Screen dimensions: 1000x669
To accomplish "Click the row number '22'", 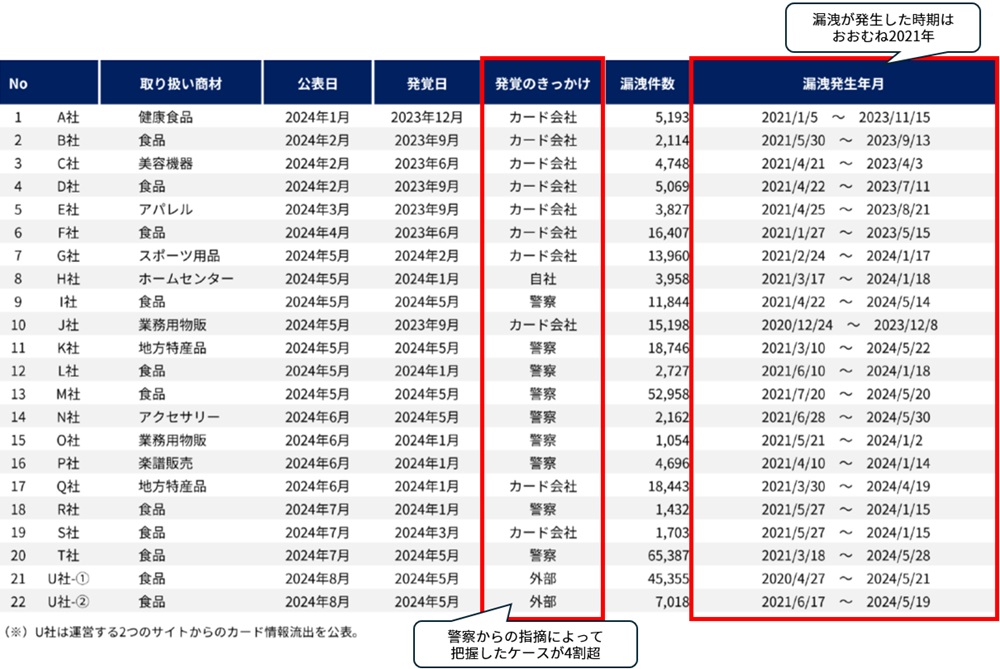I will coord(18,601).
